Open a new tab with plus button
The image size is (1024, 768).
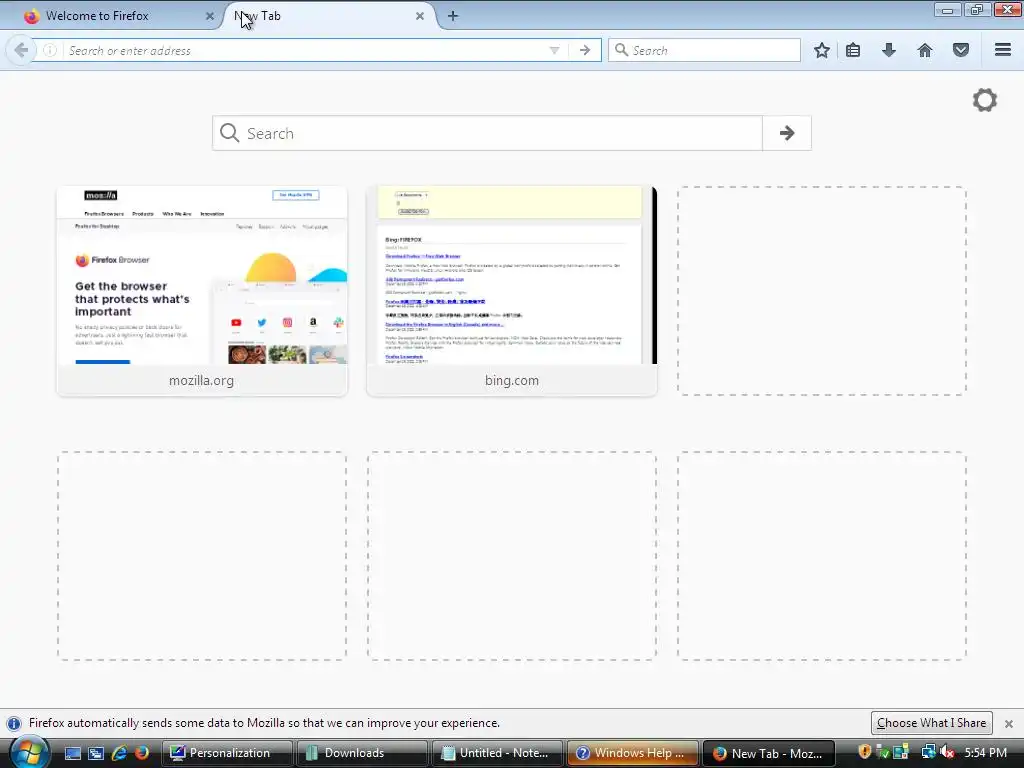click(x=453, y=16)
